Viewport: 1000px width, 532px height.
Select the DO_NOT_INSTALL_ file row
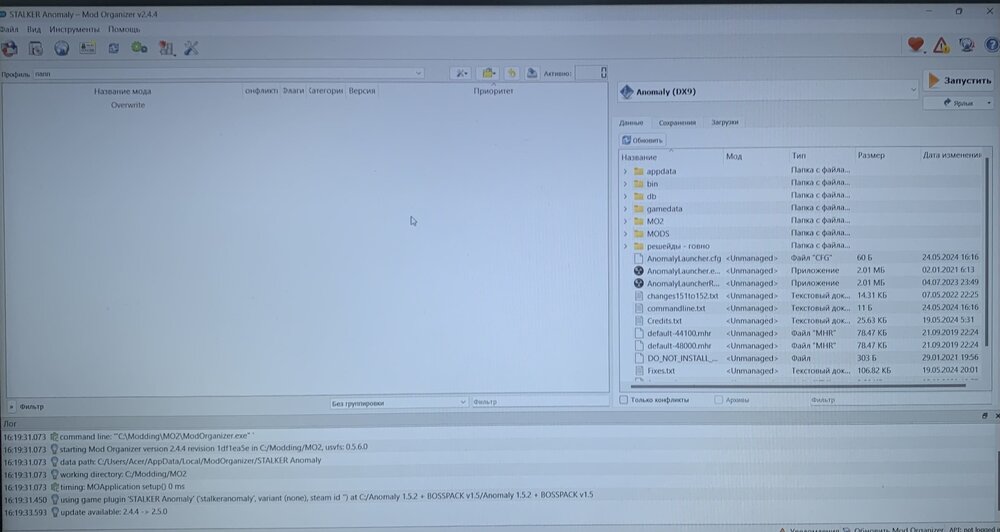click(802, 358)
